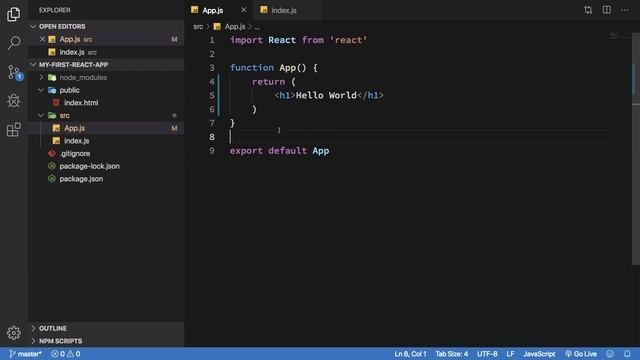640x360 pixels.
Task: Click the node_modules folder icon
Action: coord(52,77)
